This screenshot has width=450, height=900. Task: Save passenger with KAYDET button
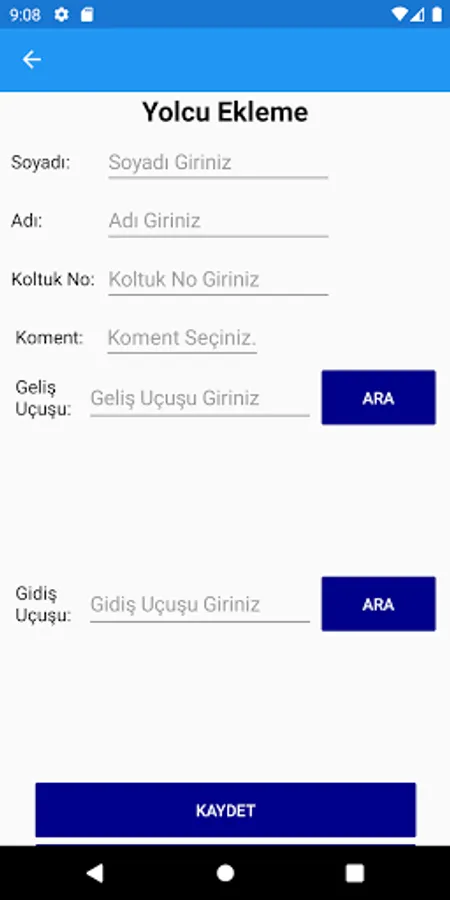point(226,810)
